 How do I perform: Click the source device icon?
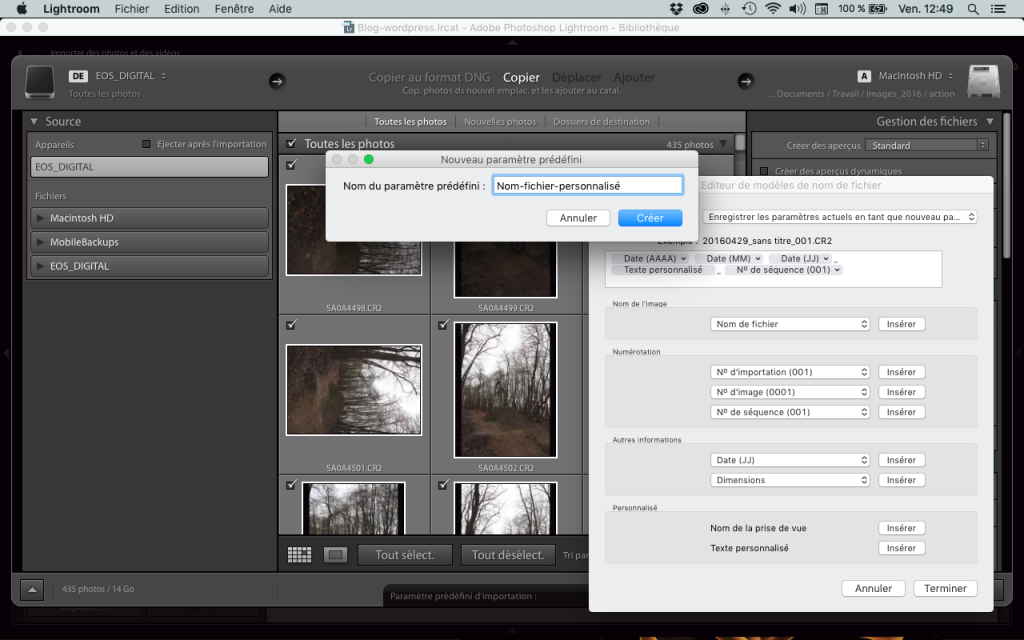tap(40, 82)
